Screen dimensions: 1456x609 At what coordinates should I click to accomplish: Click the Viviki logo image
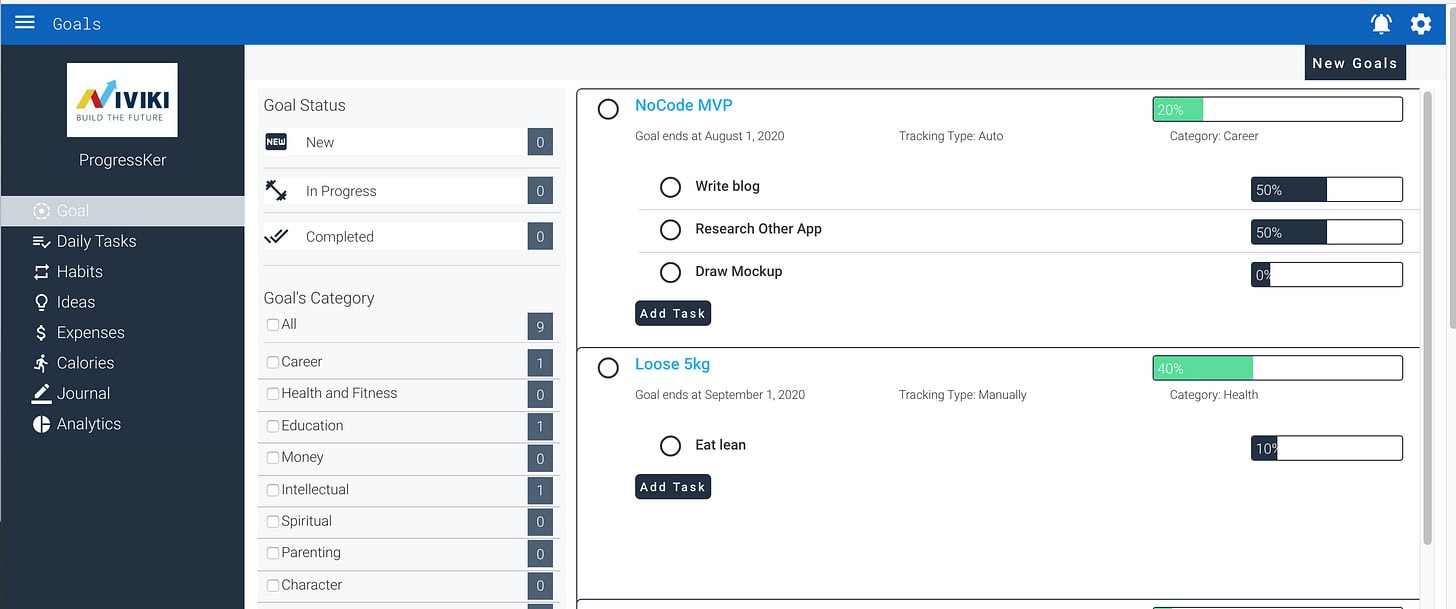(x=122, y=100)
